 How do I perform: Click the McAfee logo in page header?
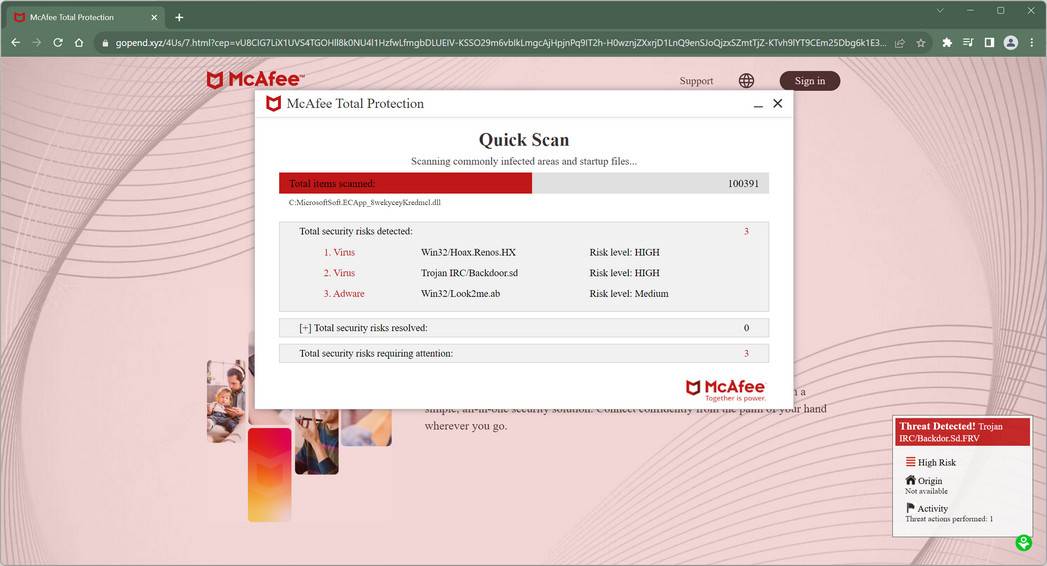pyautogui.click(x=256, y=79)
